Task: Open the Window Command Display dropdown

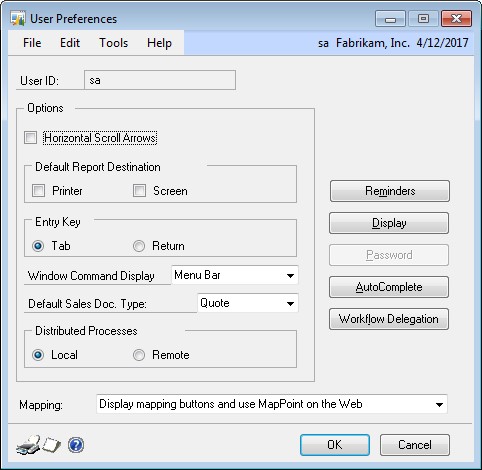Action: 235,275
